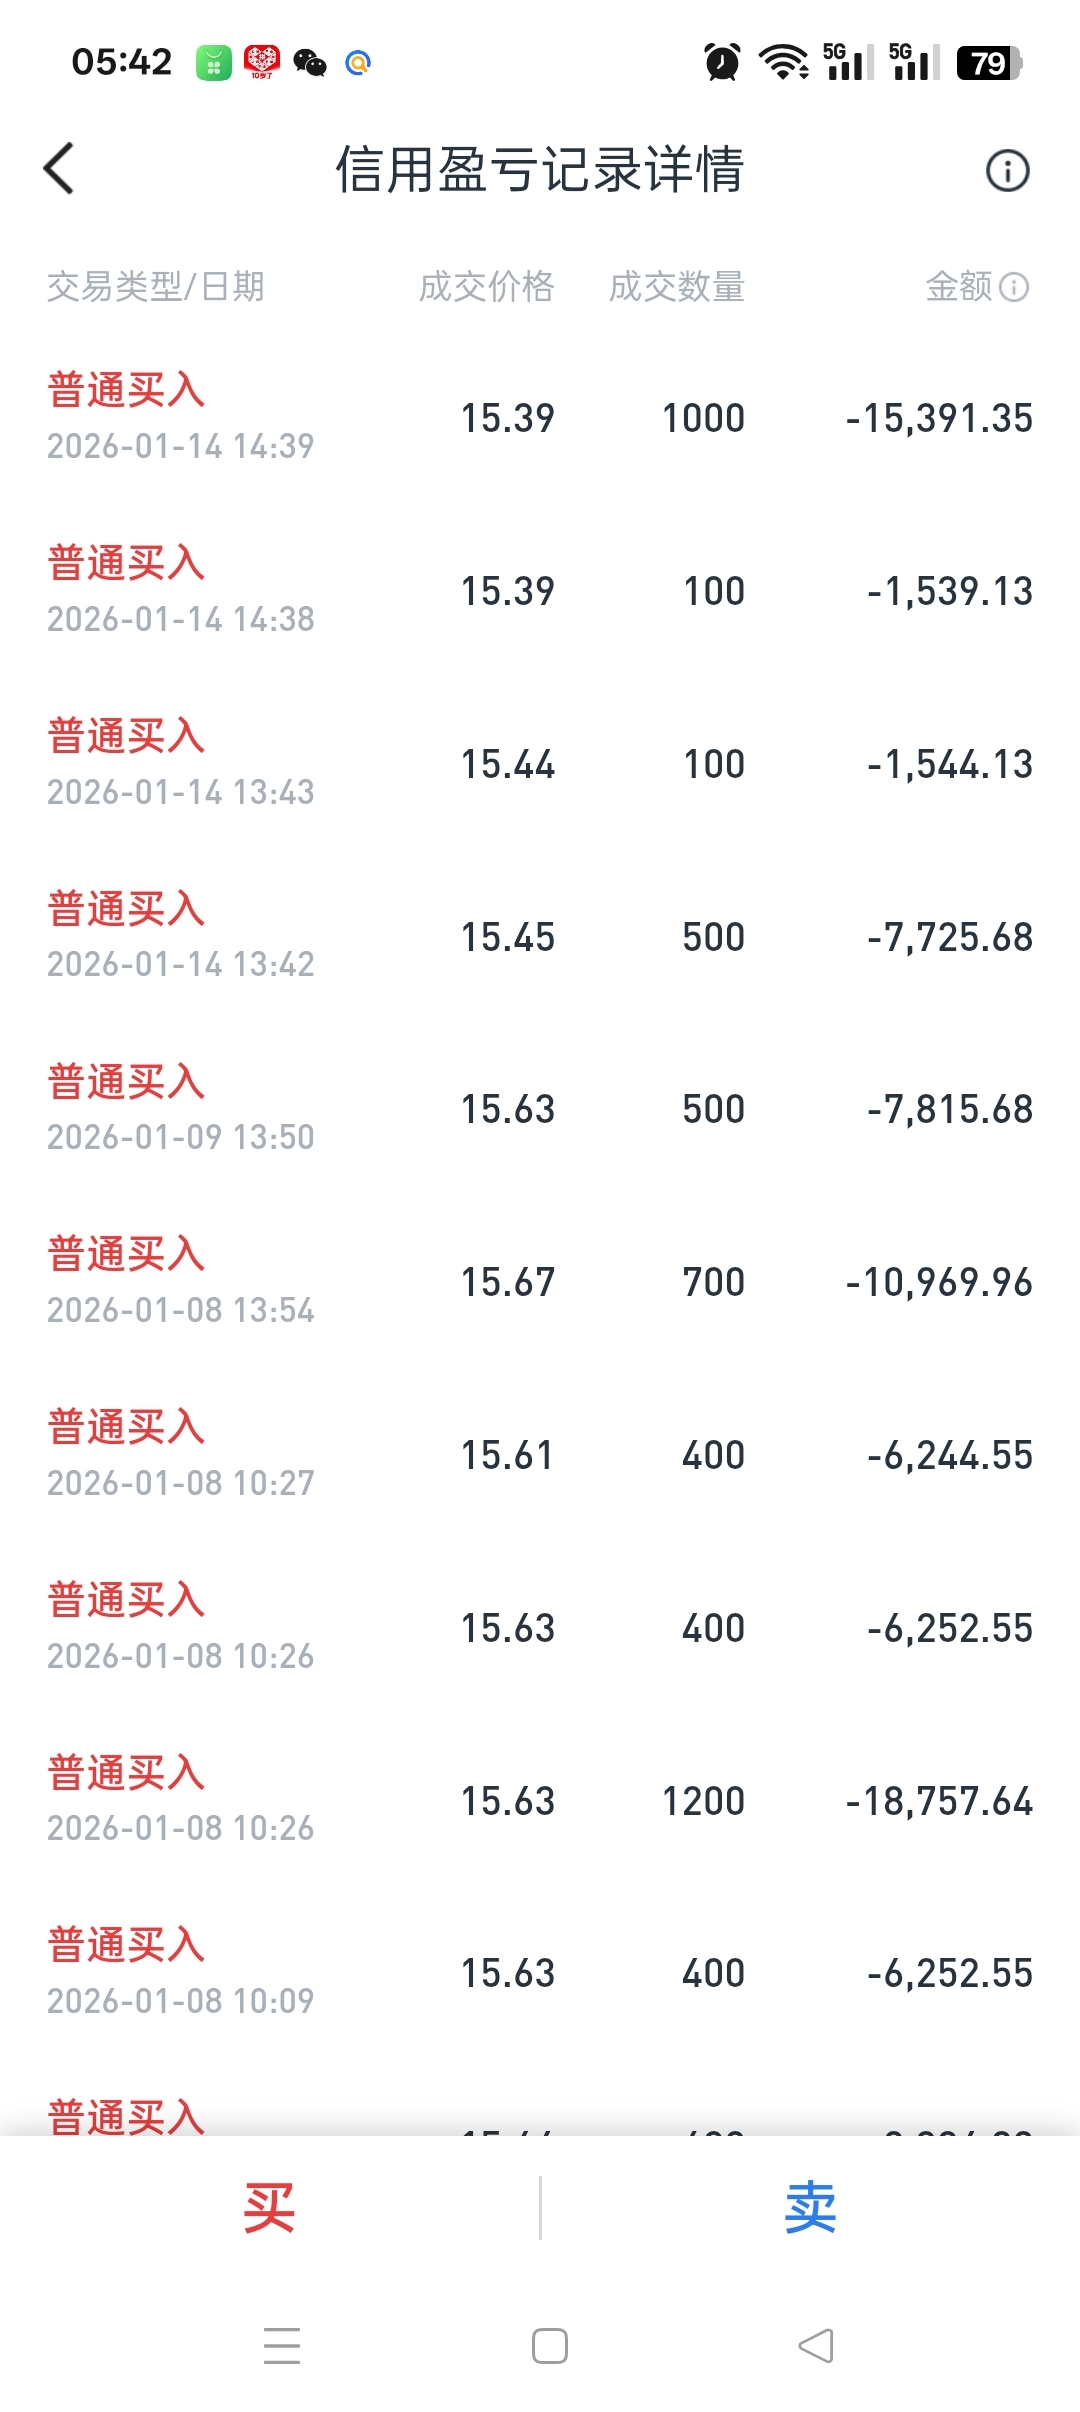1080x2412 pixels.
Task: Tap the red 买 buy button
Action: 269,2208
